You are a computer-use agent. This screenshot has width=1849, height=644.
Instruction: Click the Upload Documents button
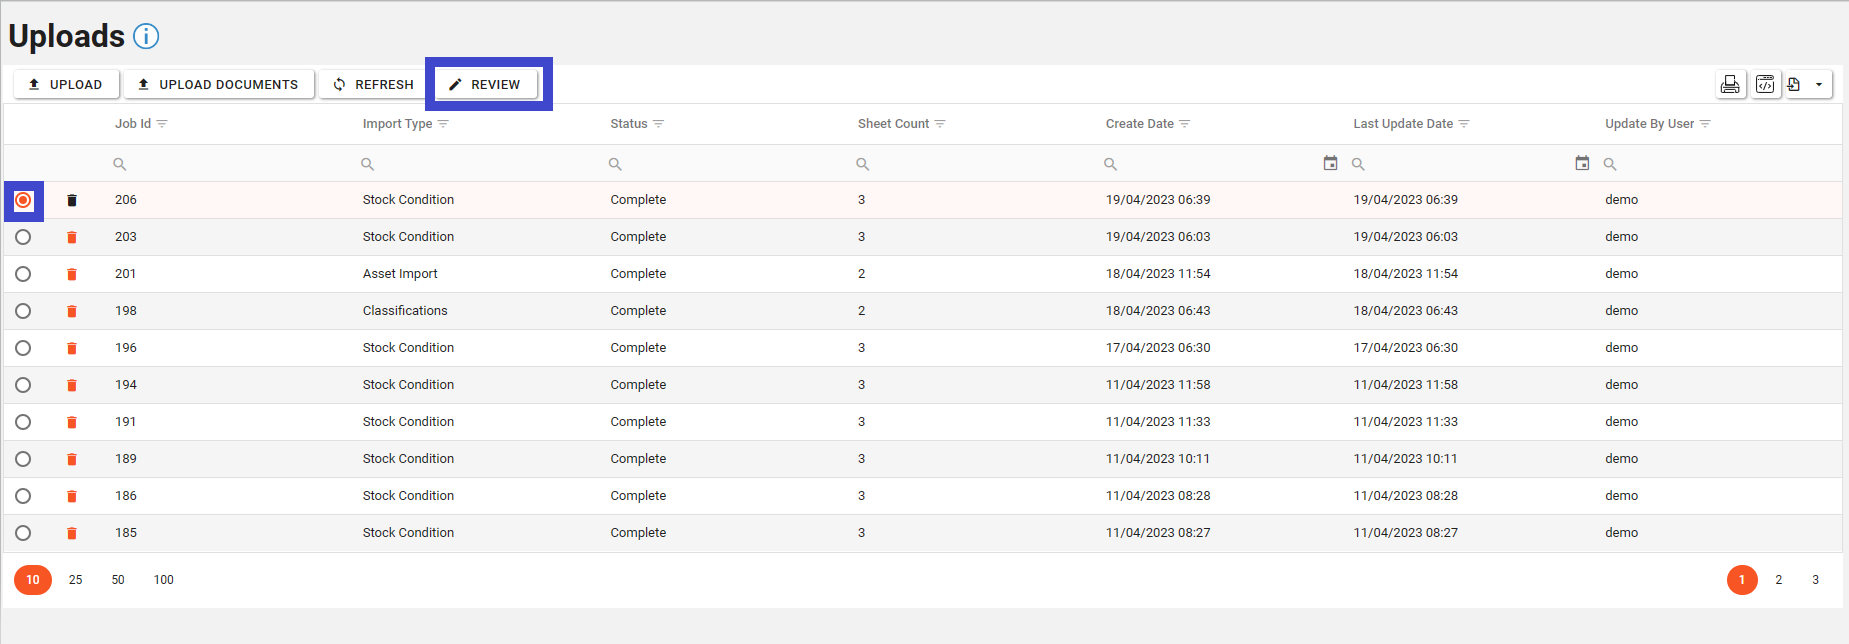[219, 85]
